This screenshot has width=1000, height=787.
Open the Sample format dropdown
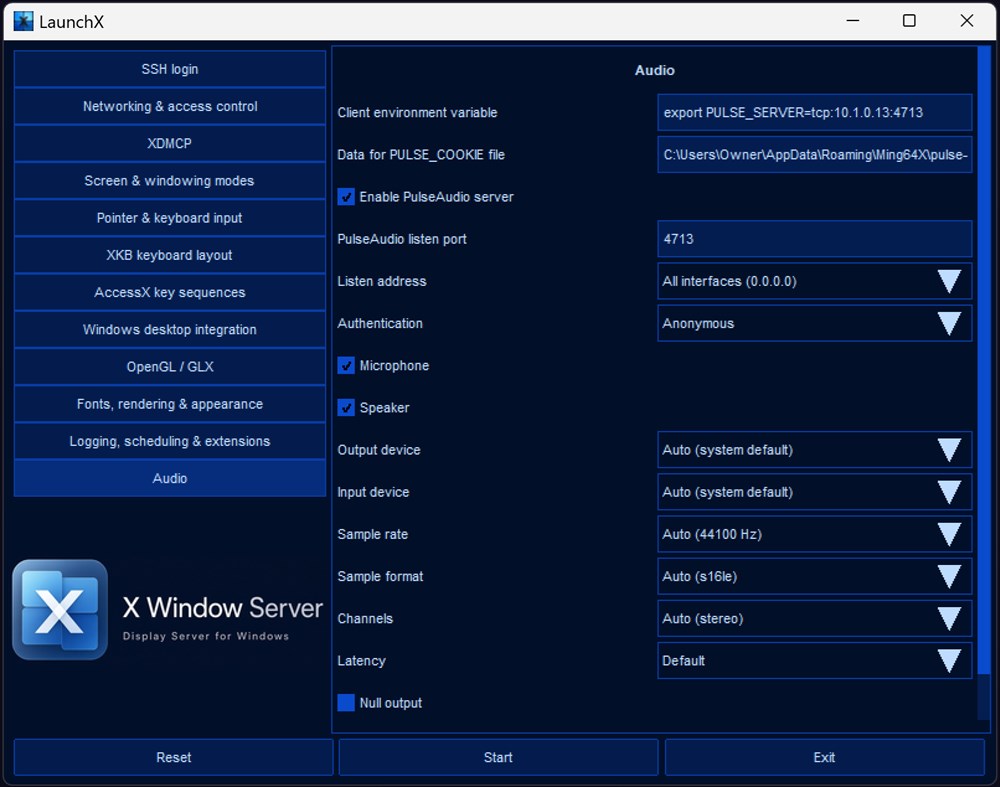(x=814, y=576)
